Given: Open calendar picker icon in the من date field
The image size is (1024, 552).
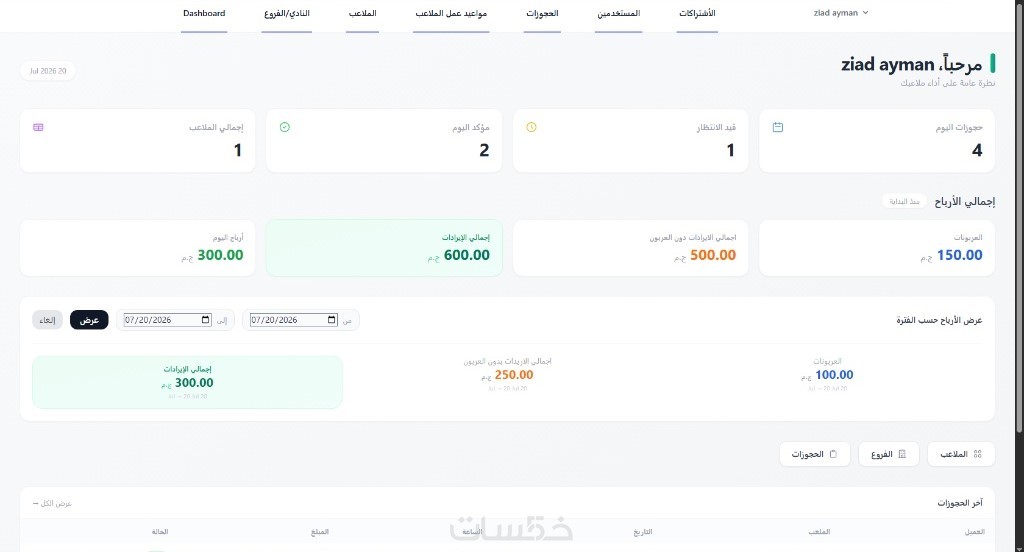Looking at the screenshot, I should pos(332,319).
